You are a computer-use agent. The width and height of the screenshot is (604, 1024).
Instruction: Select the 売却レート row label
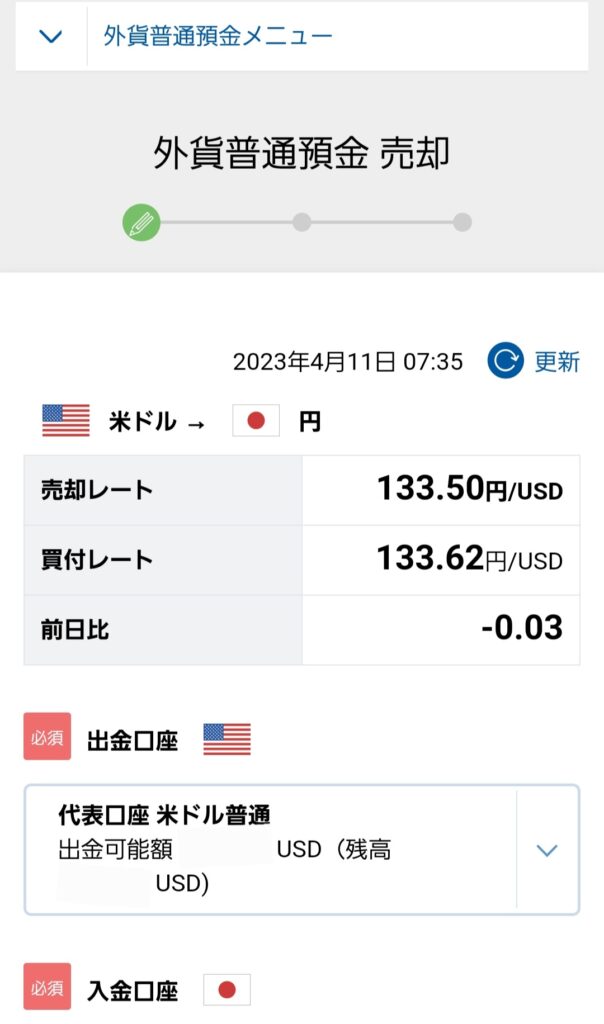tap(97, 490)
